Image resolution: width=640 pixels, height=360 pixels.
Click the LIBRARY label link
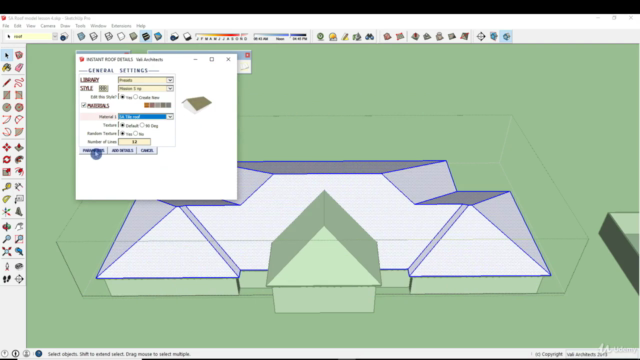(89, 80)
